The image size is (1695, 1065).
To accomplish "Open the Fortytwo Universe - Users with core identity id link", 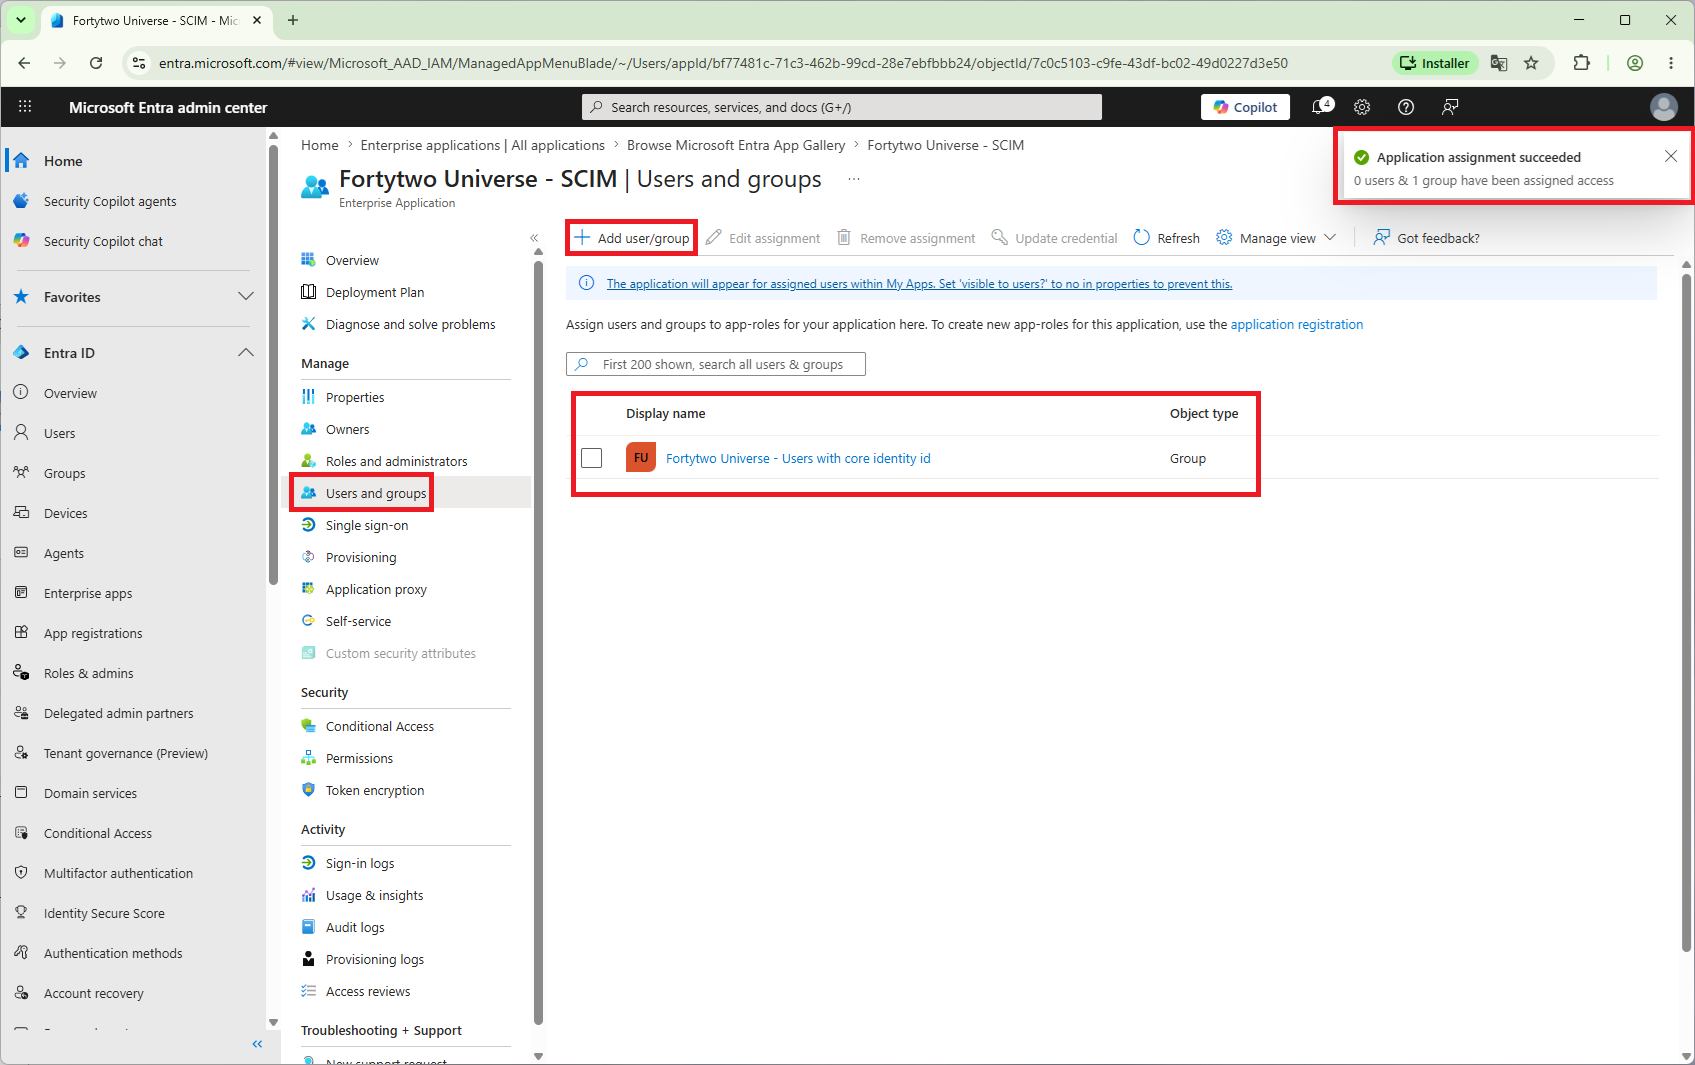I will click(798, 459).
